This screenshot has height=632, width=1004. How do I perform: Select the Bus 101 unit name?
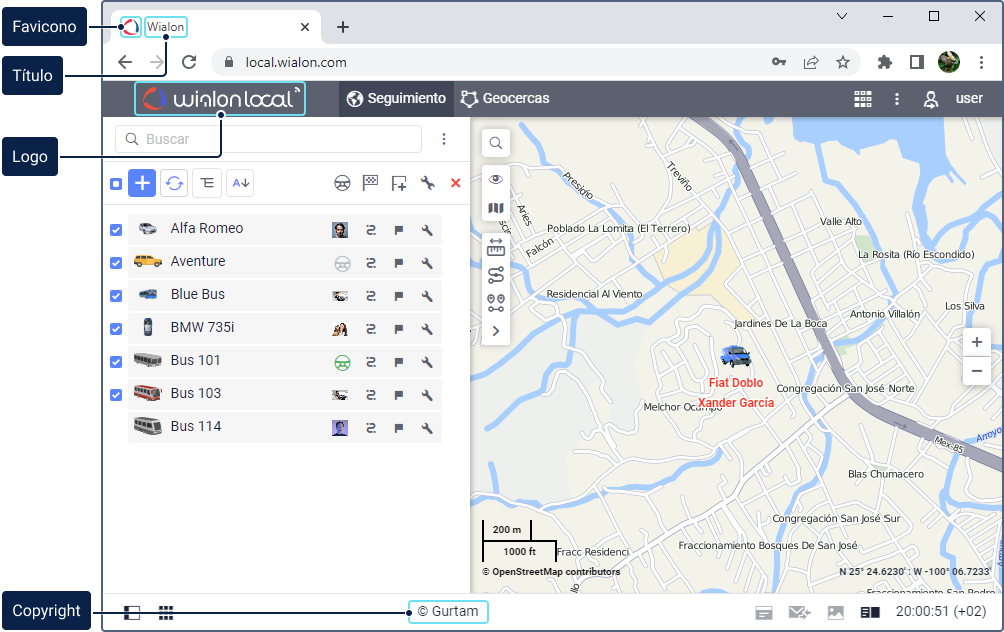tap(195, 361)
